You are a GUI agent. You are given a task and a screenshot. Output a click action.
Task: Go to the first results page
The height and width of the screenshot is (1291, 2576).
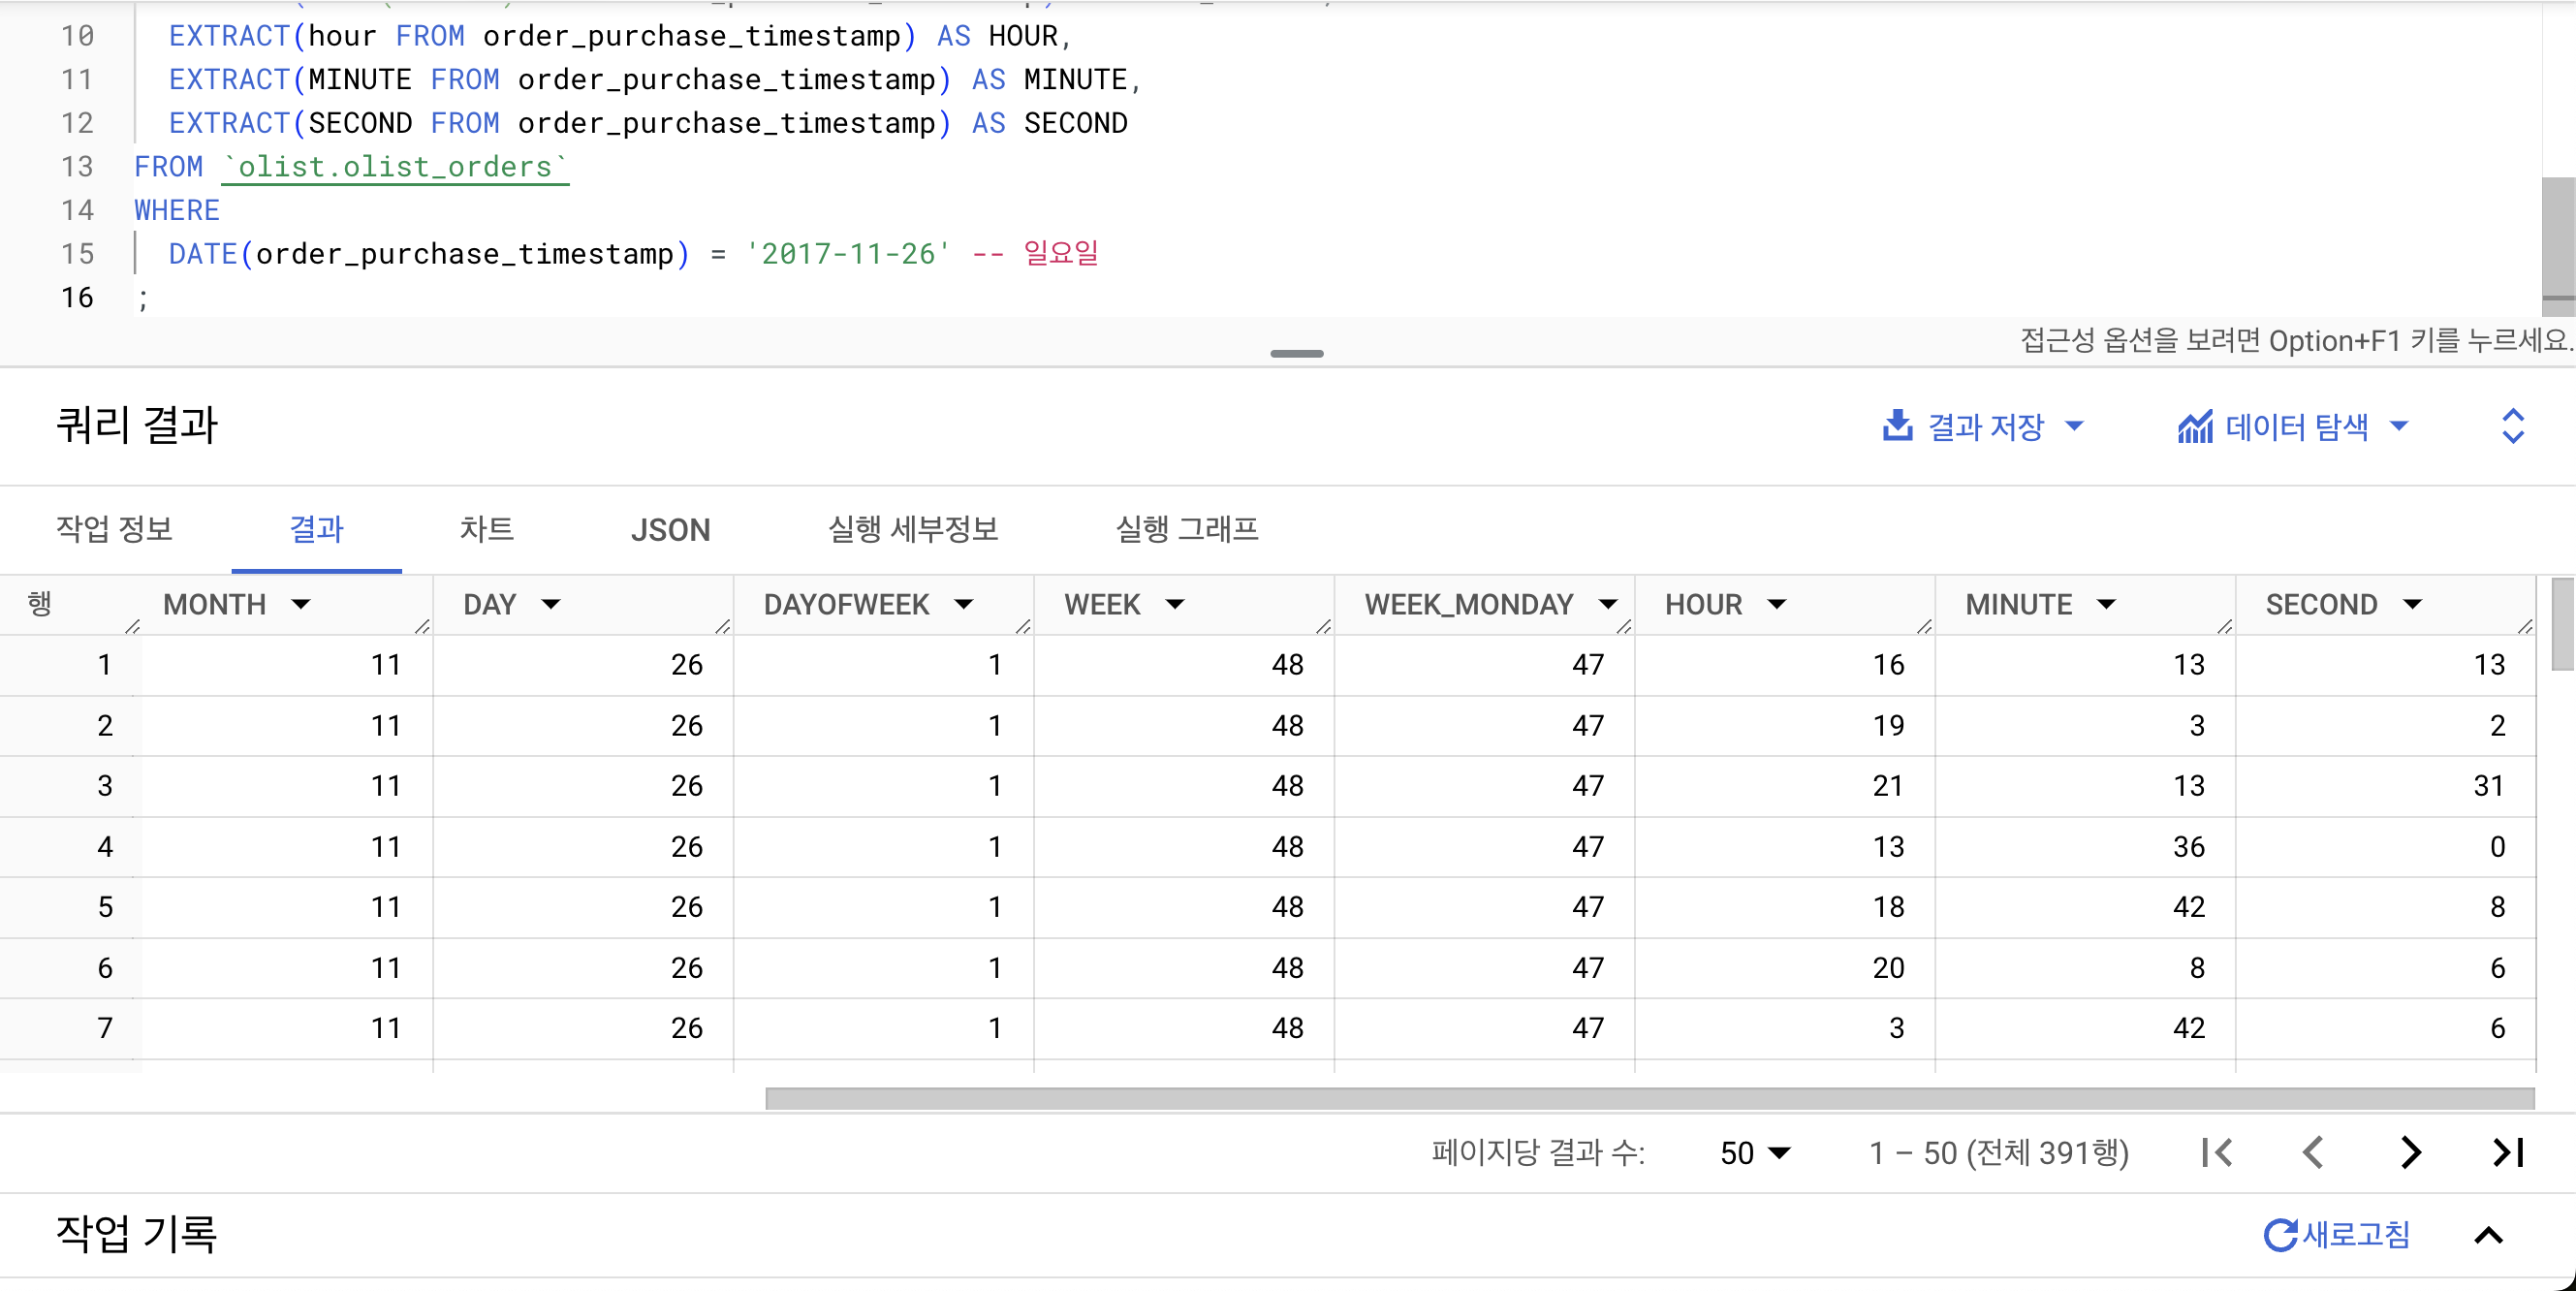pos(2217,1152)
